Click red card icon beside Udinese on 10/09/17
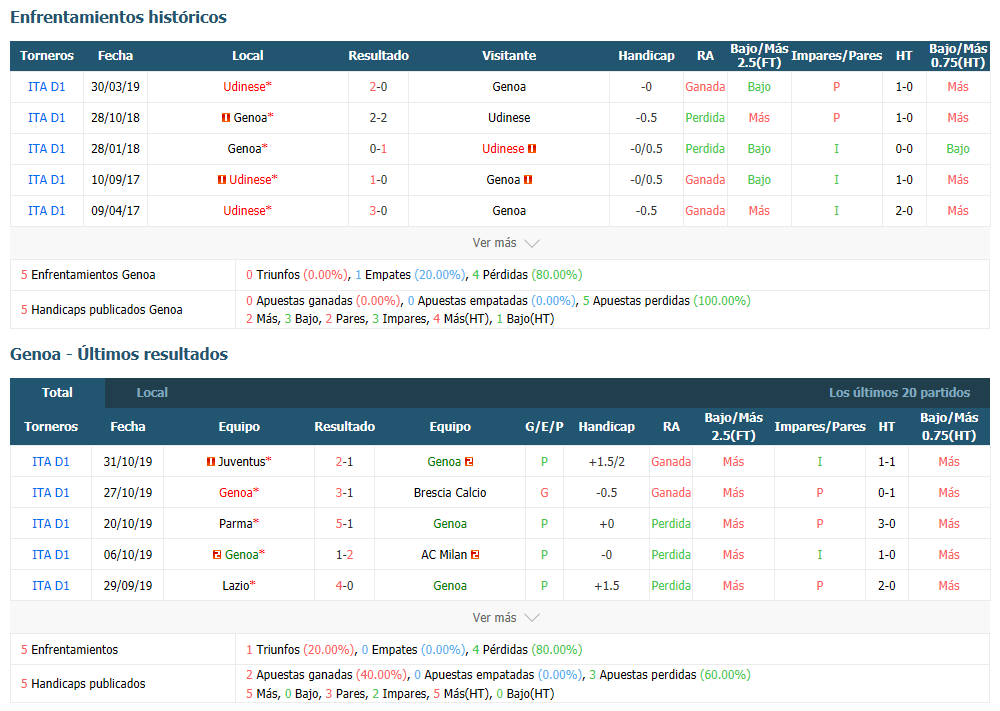The width and height of the screenshot is (1000, 711). point(222,180)
